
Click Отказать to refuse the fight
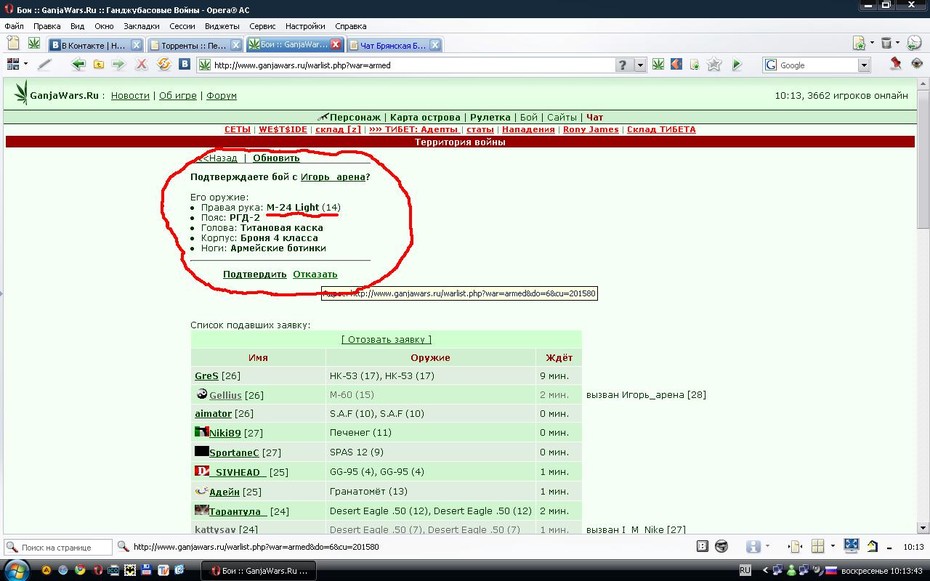[x=315, y=274]
